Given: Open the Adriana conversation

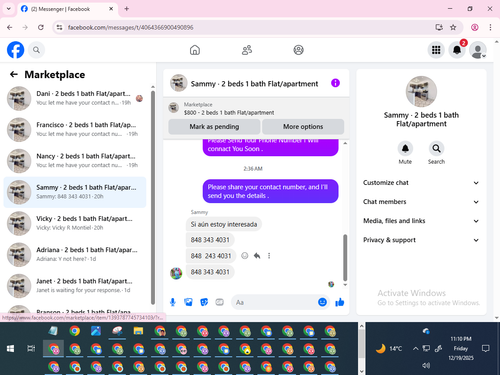Looking at the screenshot, I should pos(75,254).
